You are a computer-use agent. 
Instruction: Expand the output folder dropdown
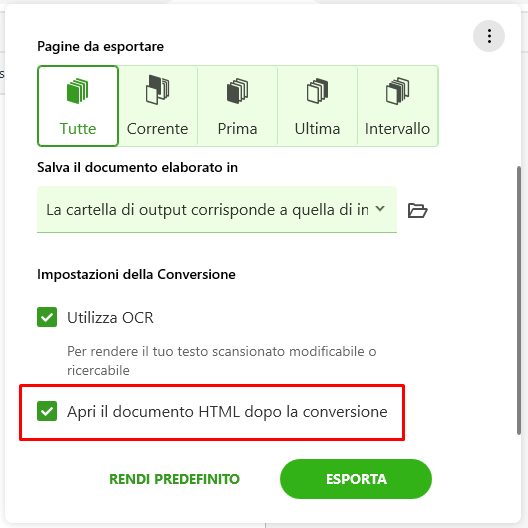tap(217, 209)
